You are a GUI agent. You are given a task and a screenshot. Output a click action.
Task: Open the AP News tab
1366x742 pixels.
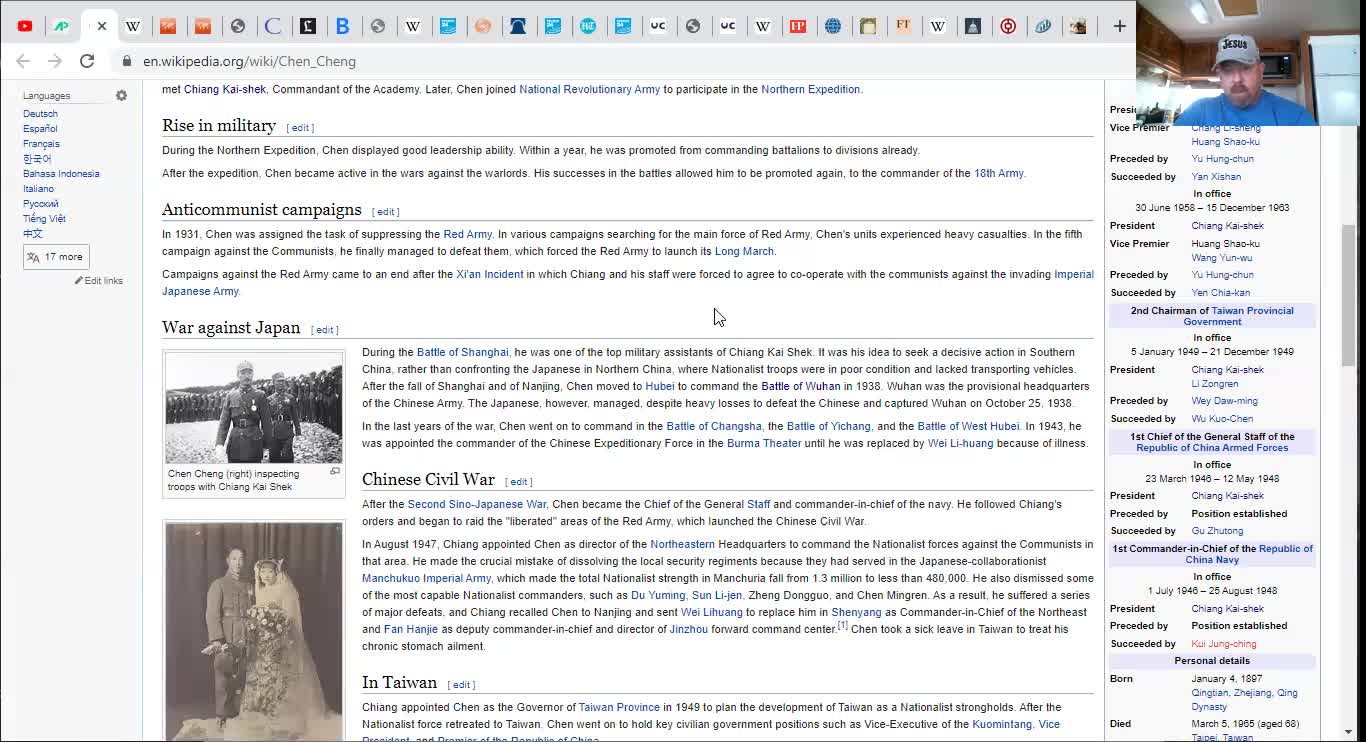[61, 26]
